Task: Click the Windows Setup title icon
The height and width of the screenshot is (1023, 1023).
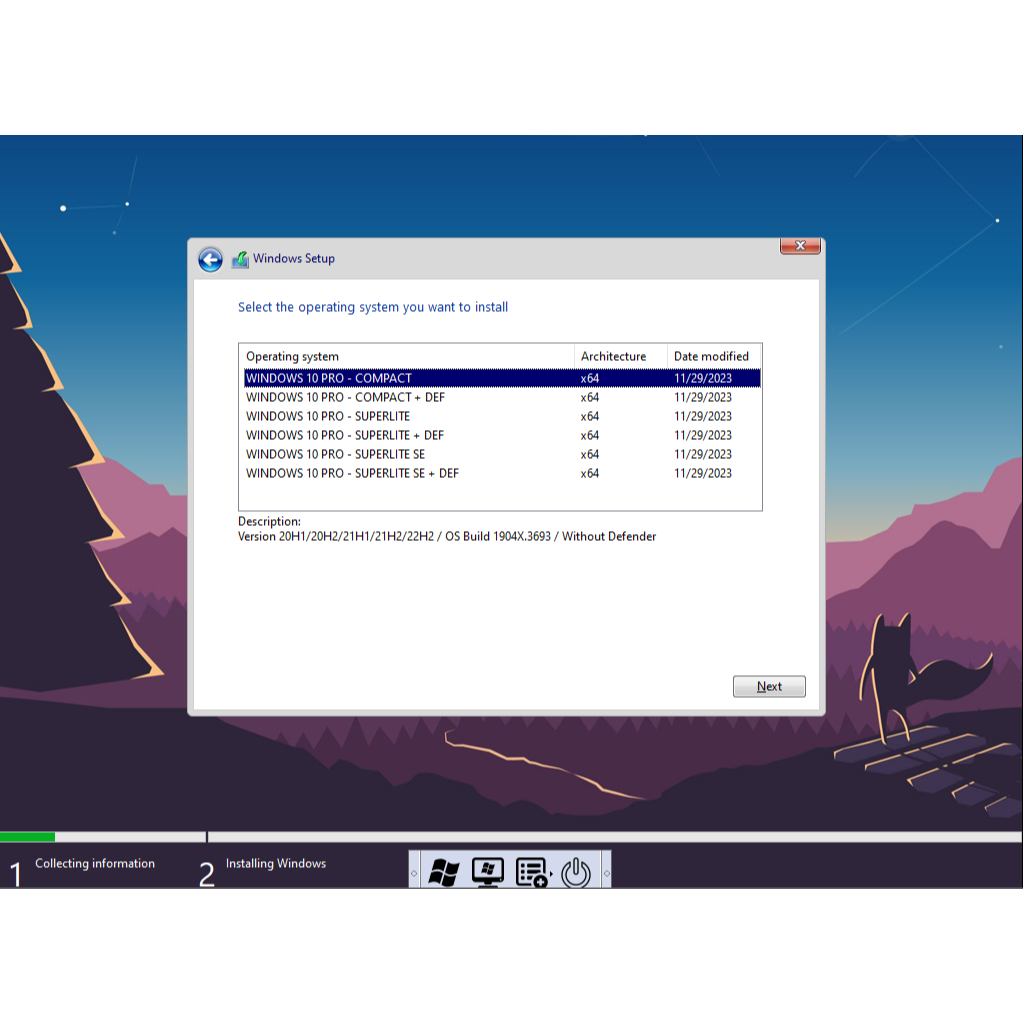Action: point(240,260)
